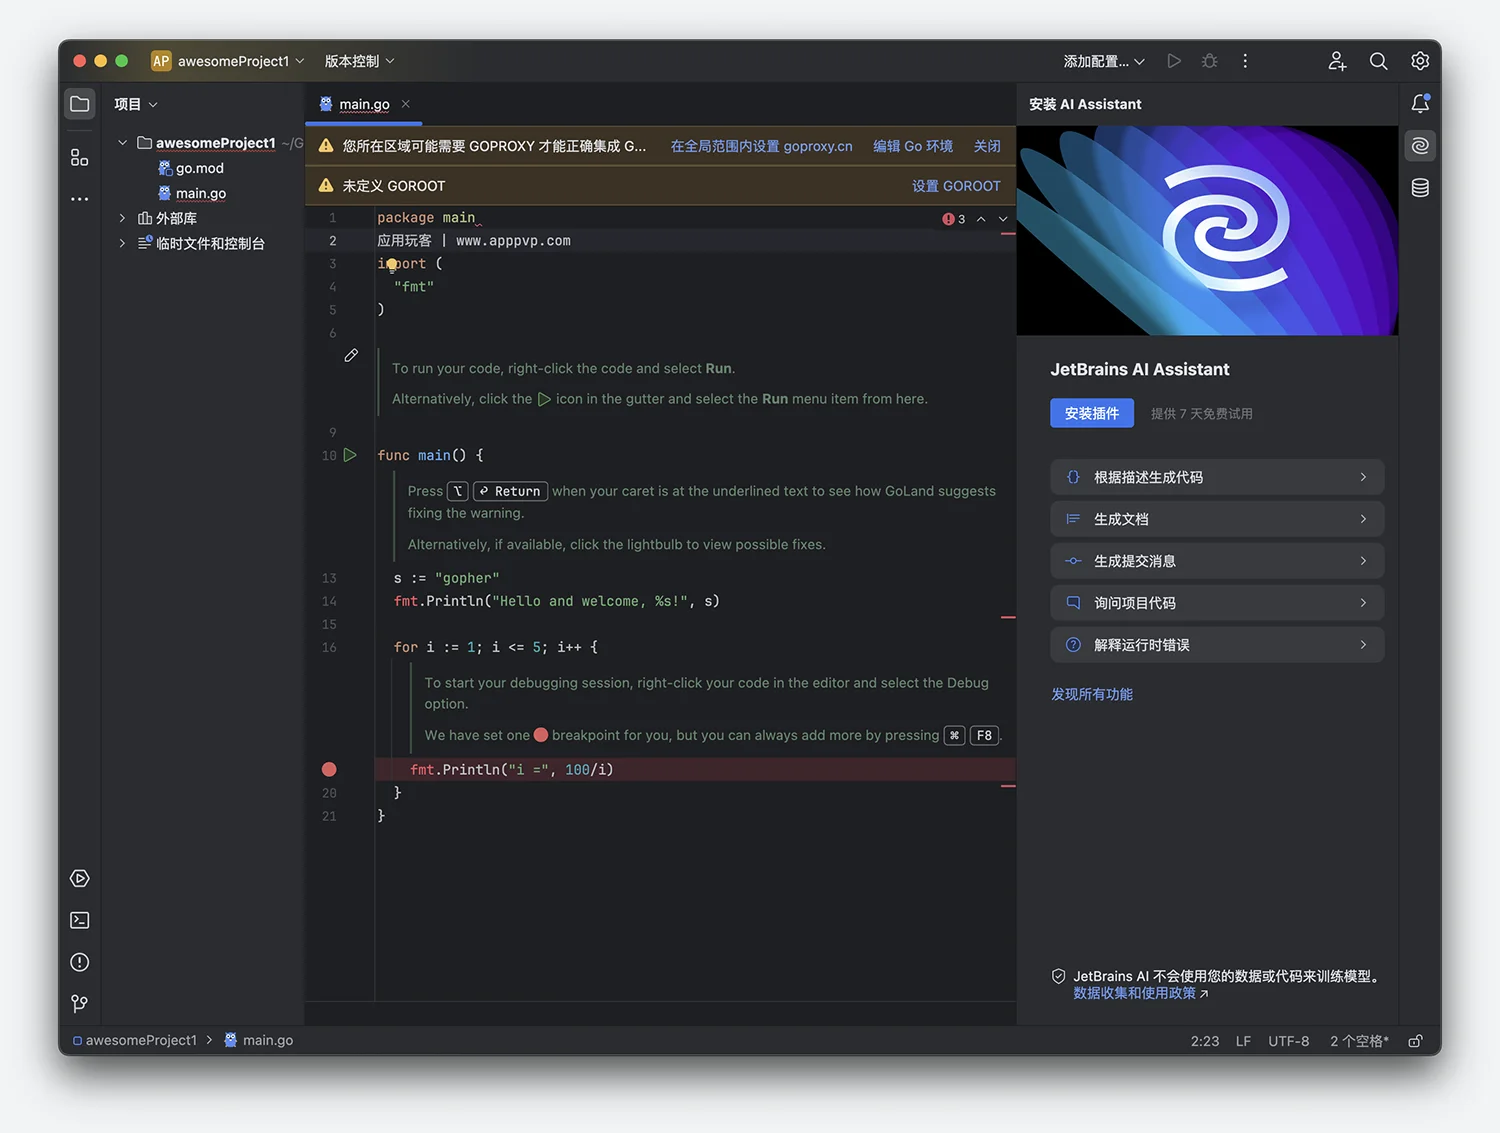Click the green run gutter icon beside func main
Viewport: 1500px width, 1133px height.
(350, 455)
